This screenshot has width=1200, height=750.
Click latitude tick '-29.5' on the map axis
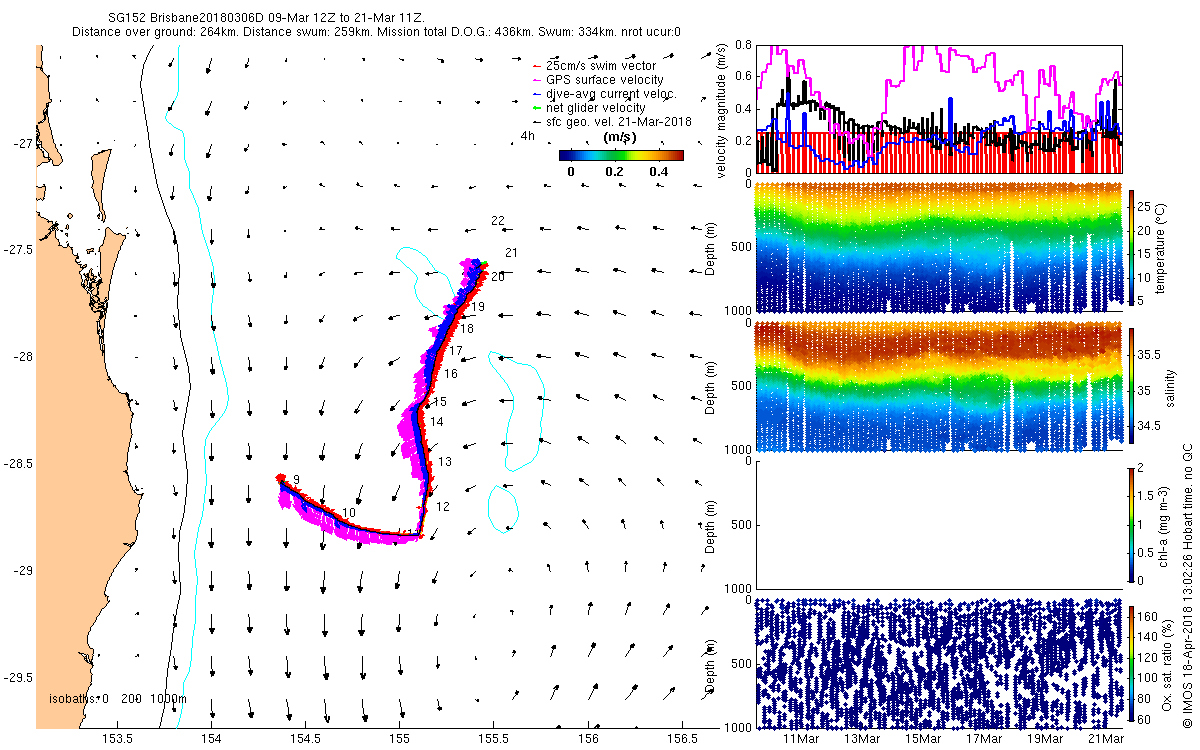[x=17, y=678]
